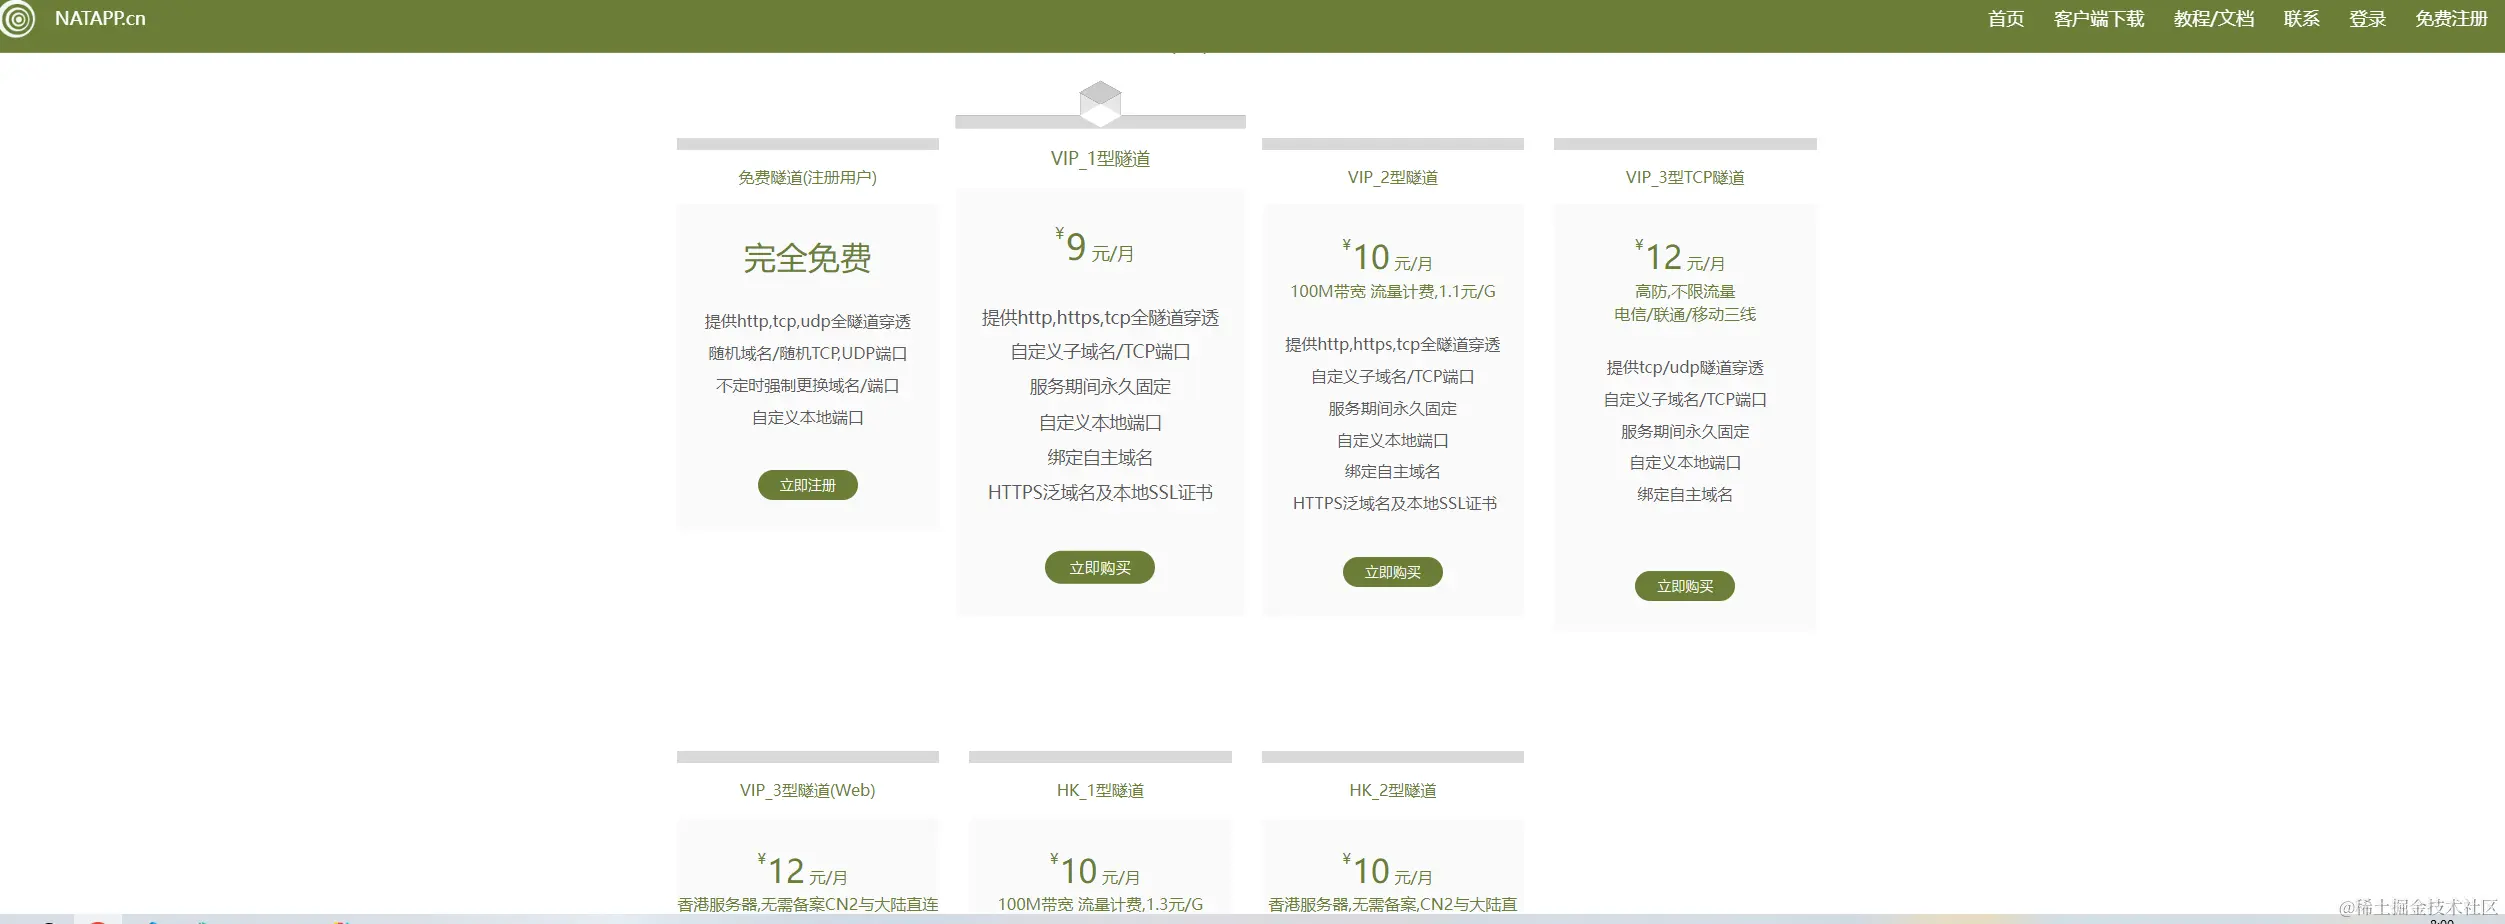Viewport: 2505px width, 924px height.
Task: Click the 提供tcp/udp隧道穿透 line
Action: click(1685, 367)
